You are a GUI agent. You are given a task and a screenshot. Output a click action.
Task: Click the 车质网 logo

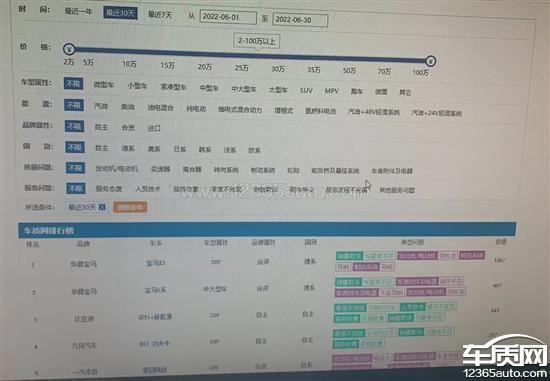[505, 356]
